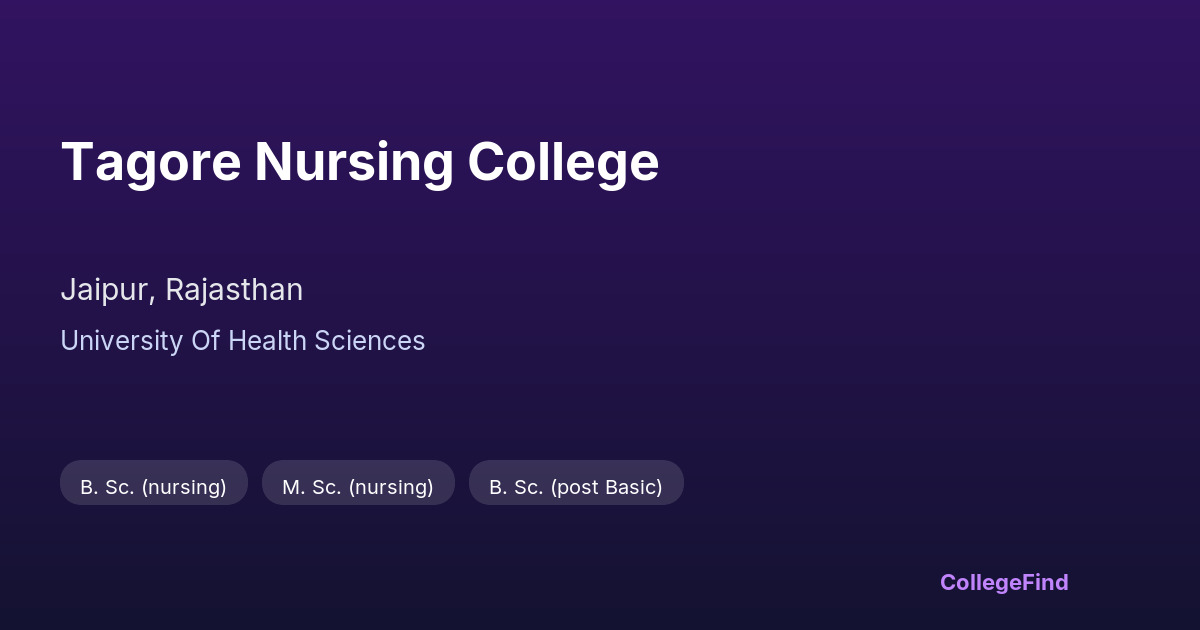1200x630 pixels.
Task: Choose the B. Sc. (post Basic) chip
Action: (576, 487)
